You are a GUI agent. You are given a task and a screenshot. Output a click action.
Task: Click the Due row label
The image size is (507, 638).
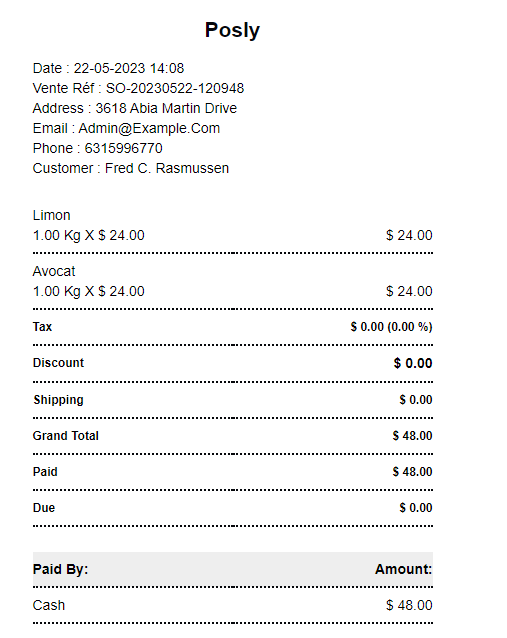pyautogui.click(x=44, y=508)
